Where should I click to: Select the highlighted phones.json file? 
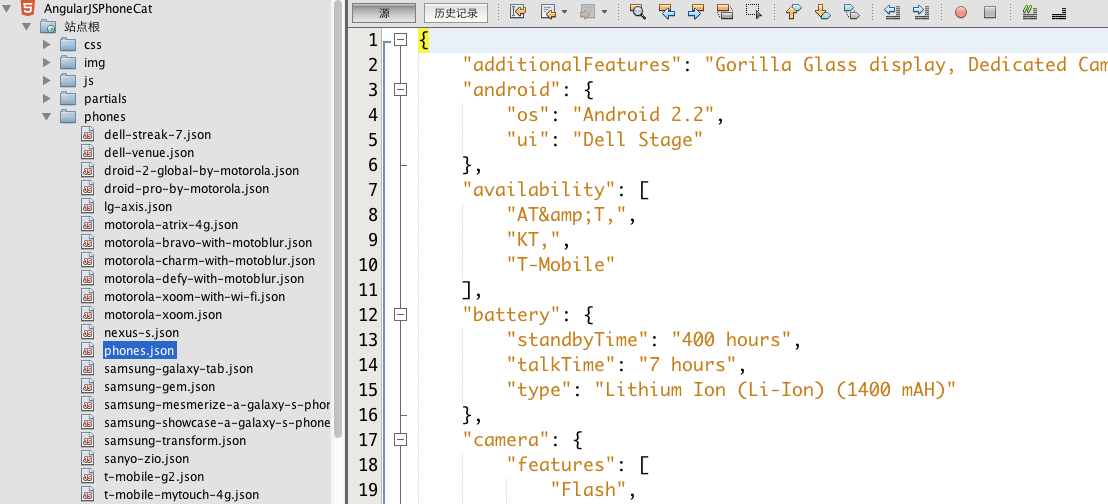[139, 351]
